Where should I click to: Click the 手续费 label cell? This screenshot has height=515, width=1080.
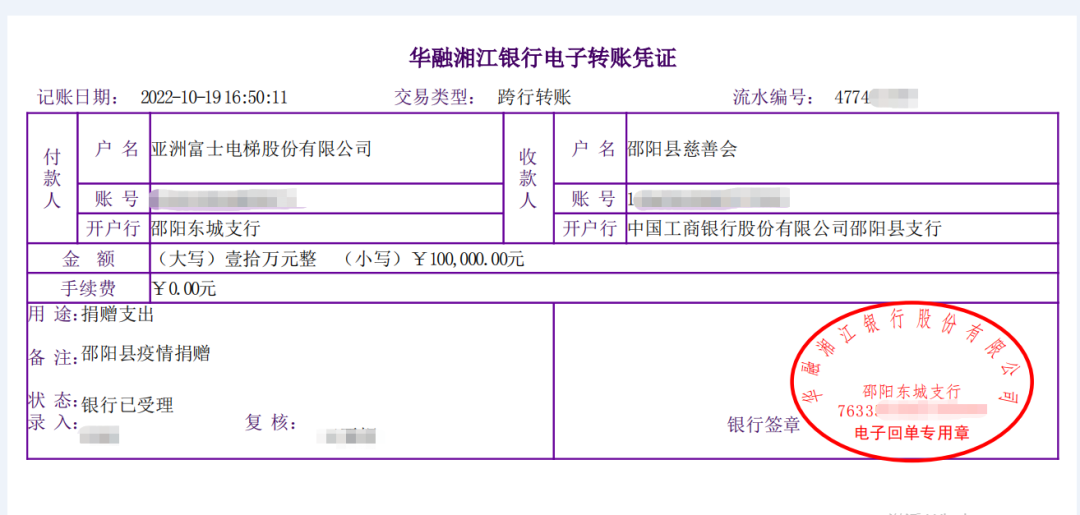(87, 288)
